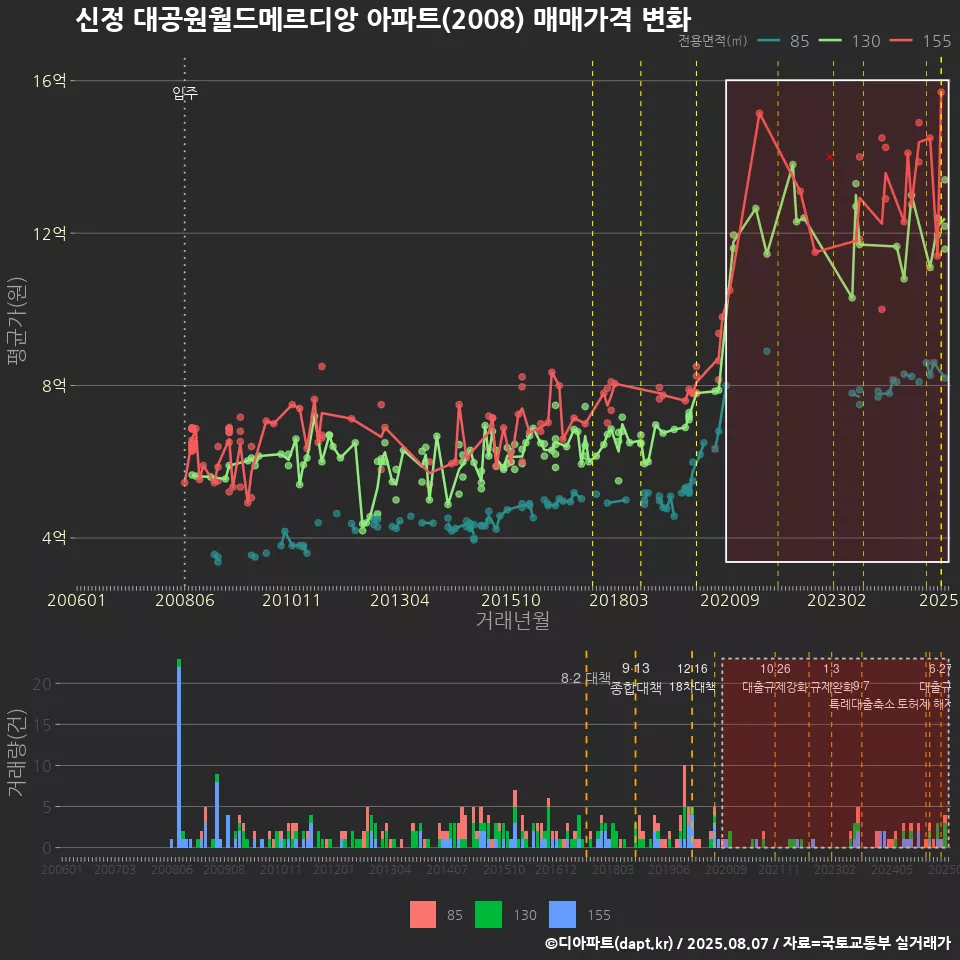This screenshot has width=960, height=960.
Task: Click the chart title text
Action: pos(383,18)
